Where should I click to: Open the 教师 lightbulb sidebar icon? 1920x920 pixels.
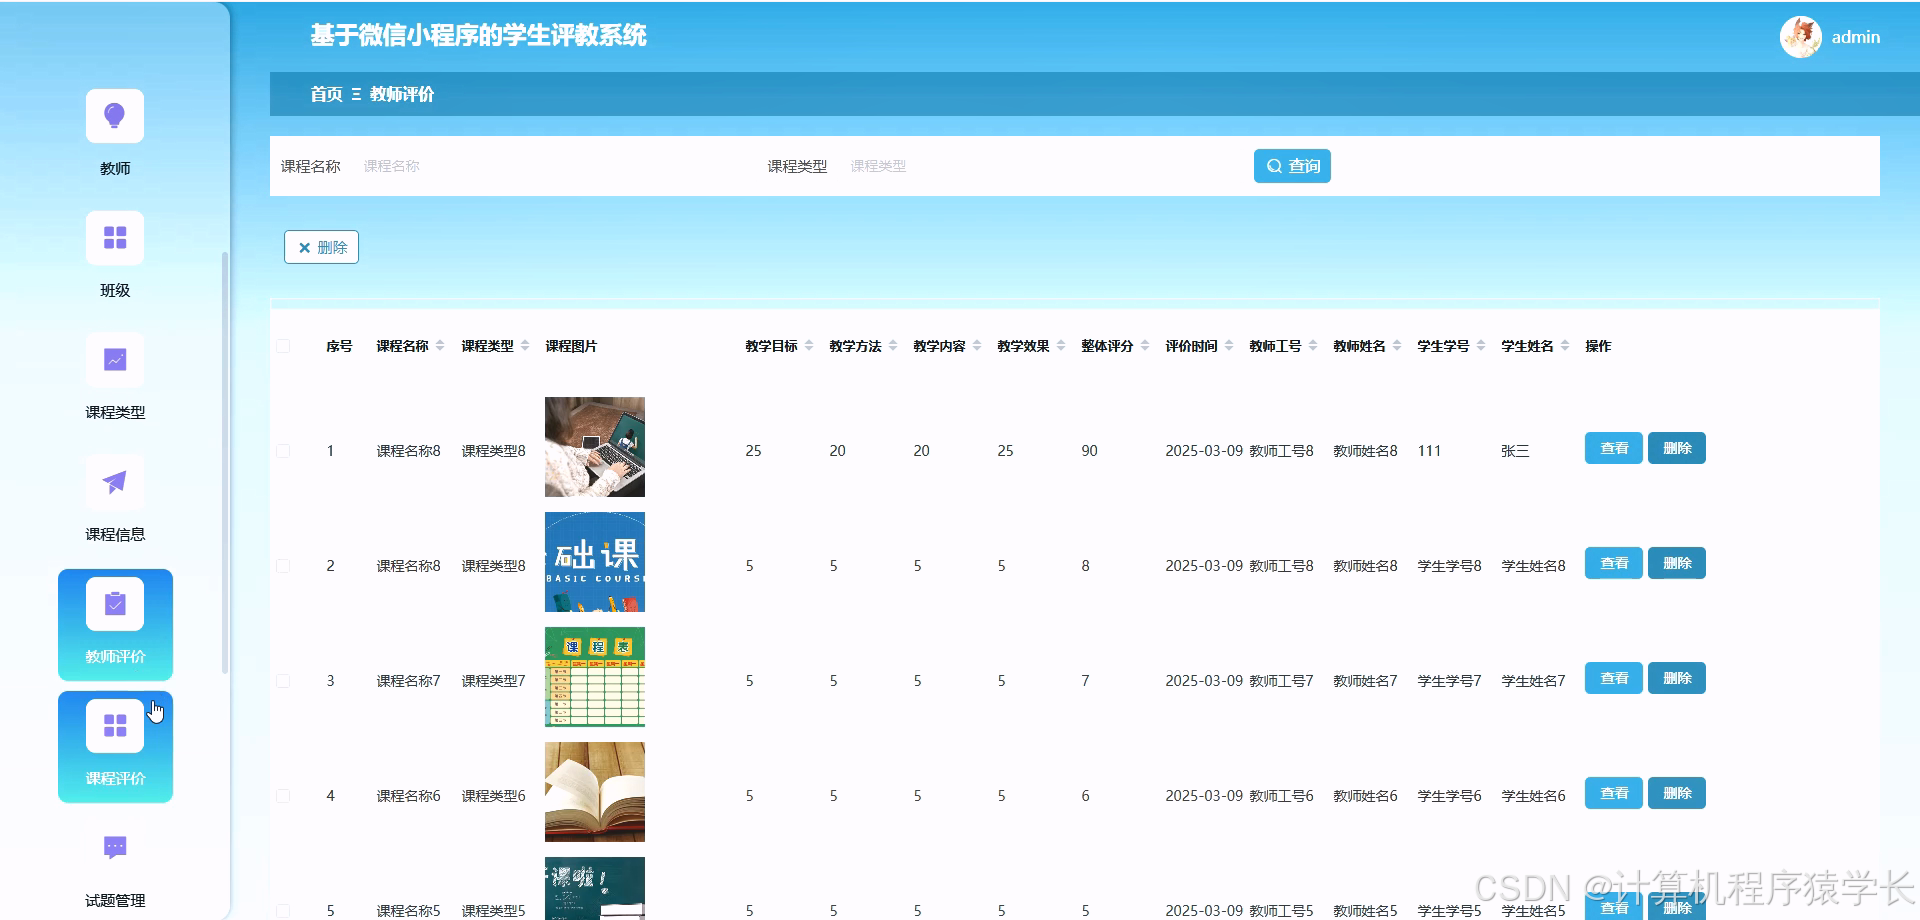point(115,116)
